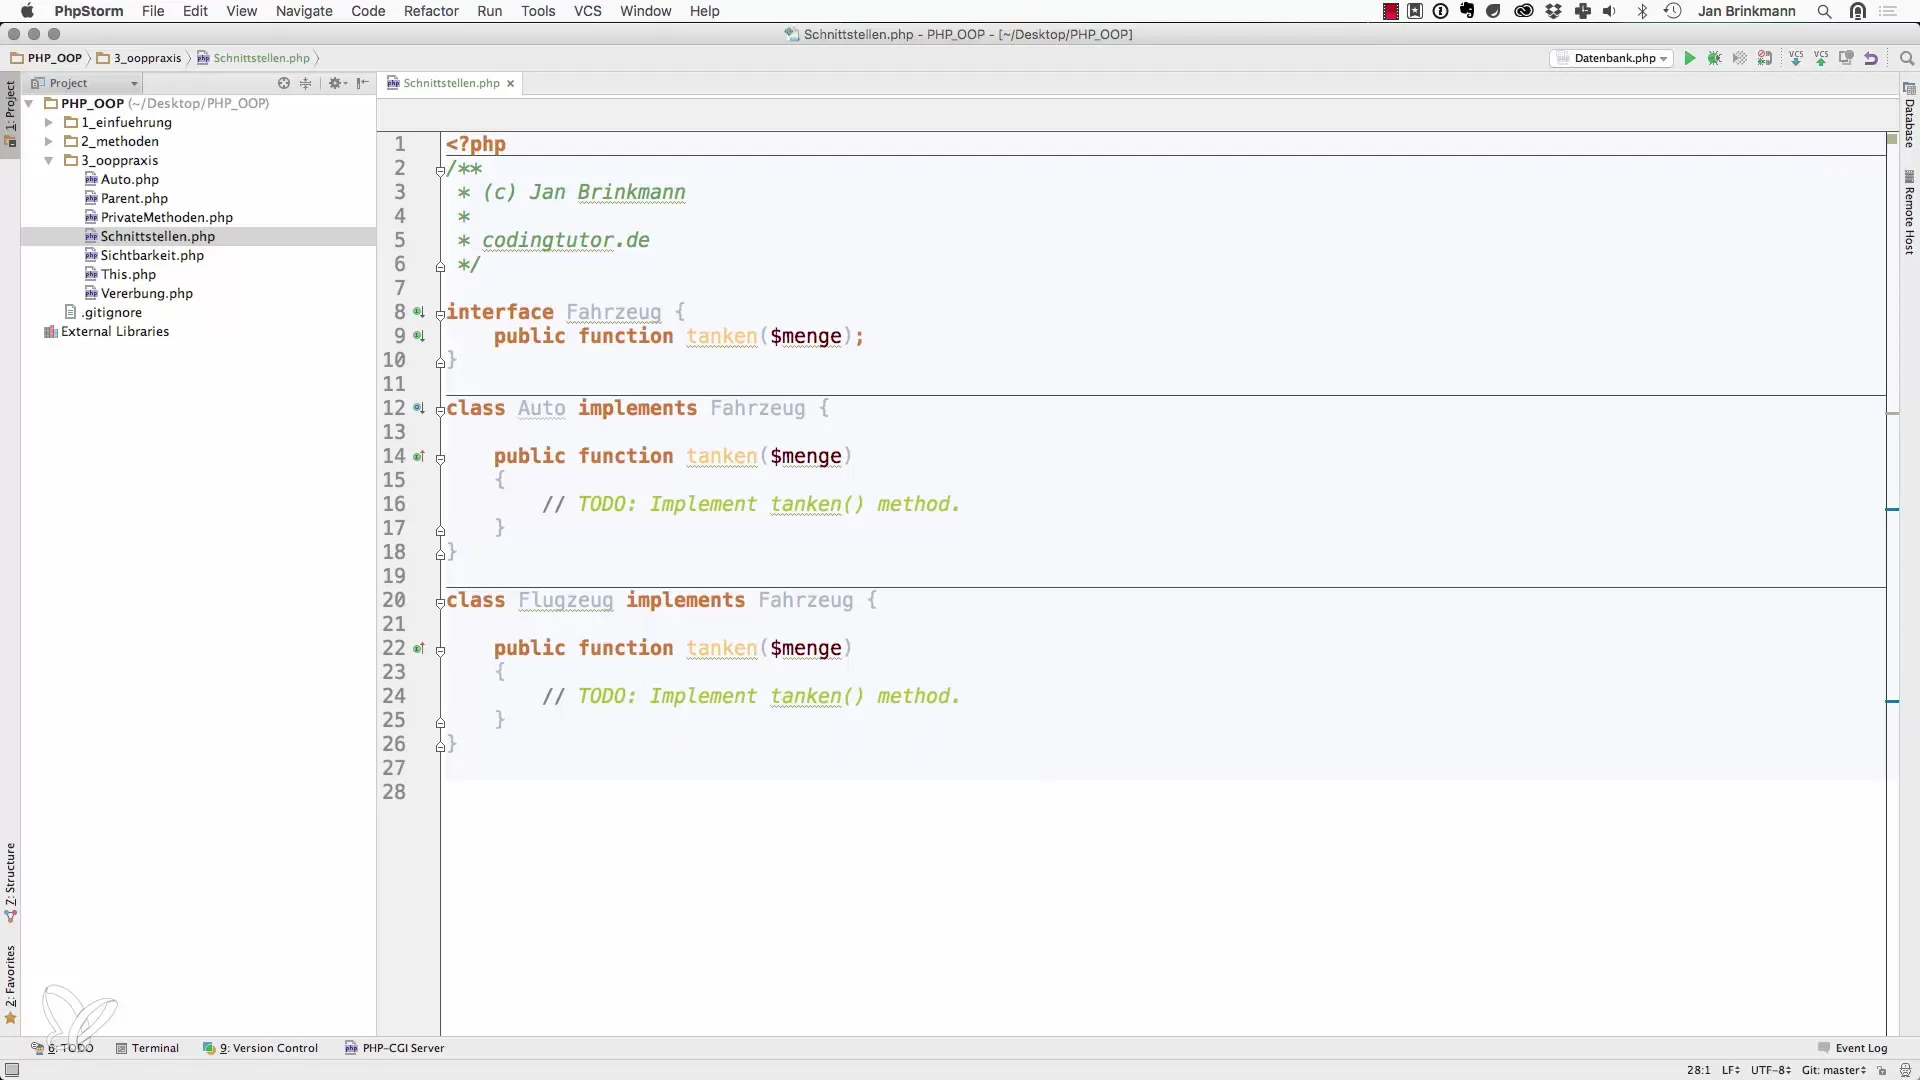Screen dimensions: 1920x1080
Task: Open the Version Control tool window
Action: (x=260, y=1048)
